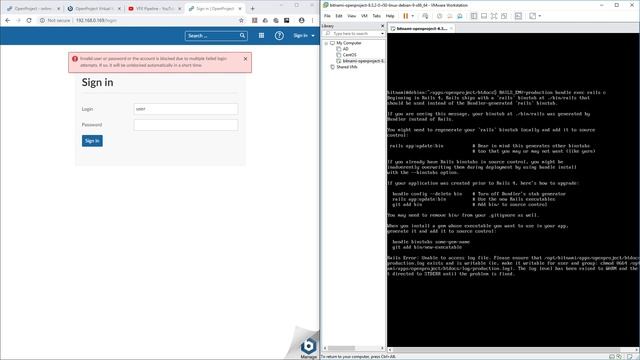Reload the OpenProject sign-in page
The height and width of the screenshot is (360, 640).
pos(29,20)
